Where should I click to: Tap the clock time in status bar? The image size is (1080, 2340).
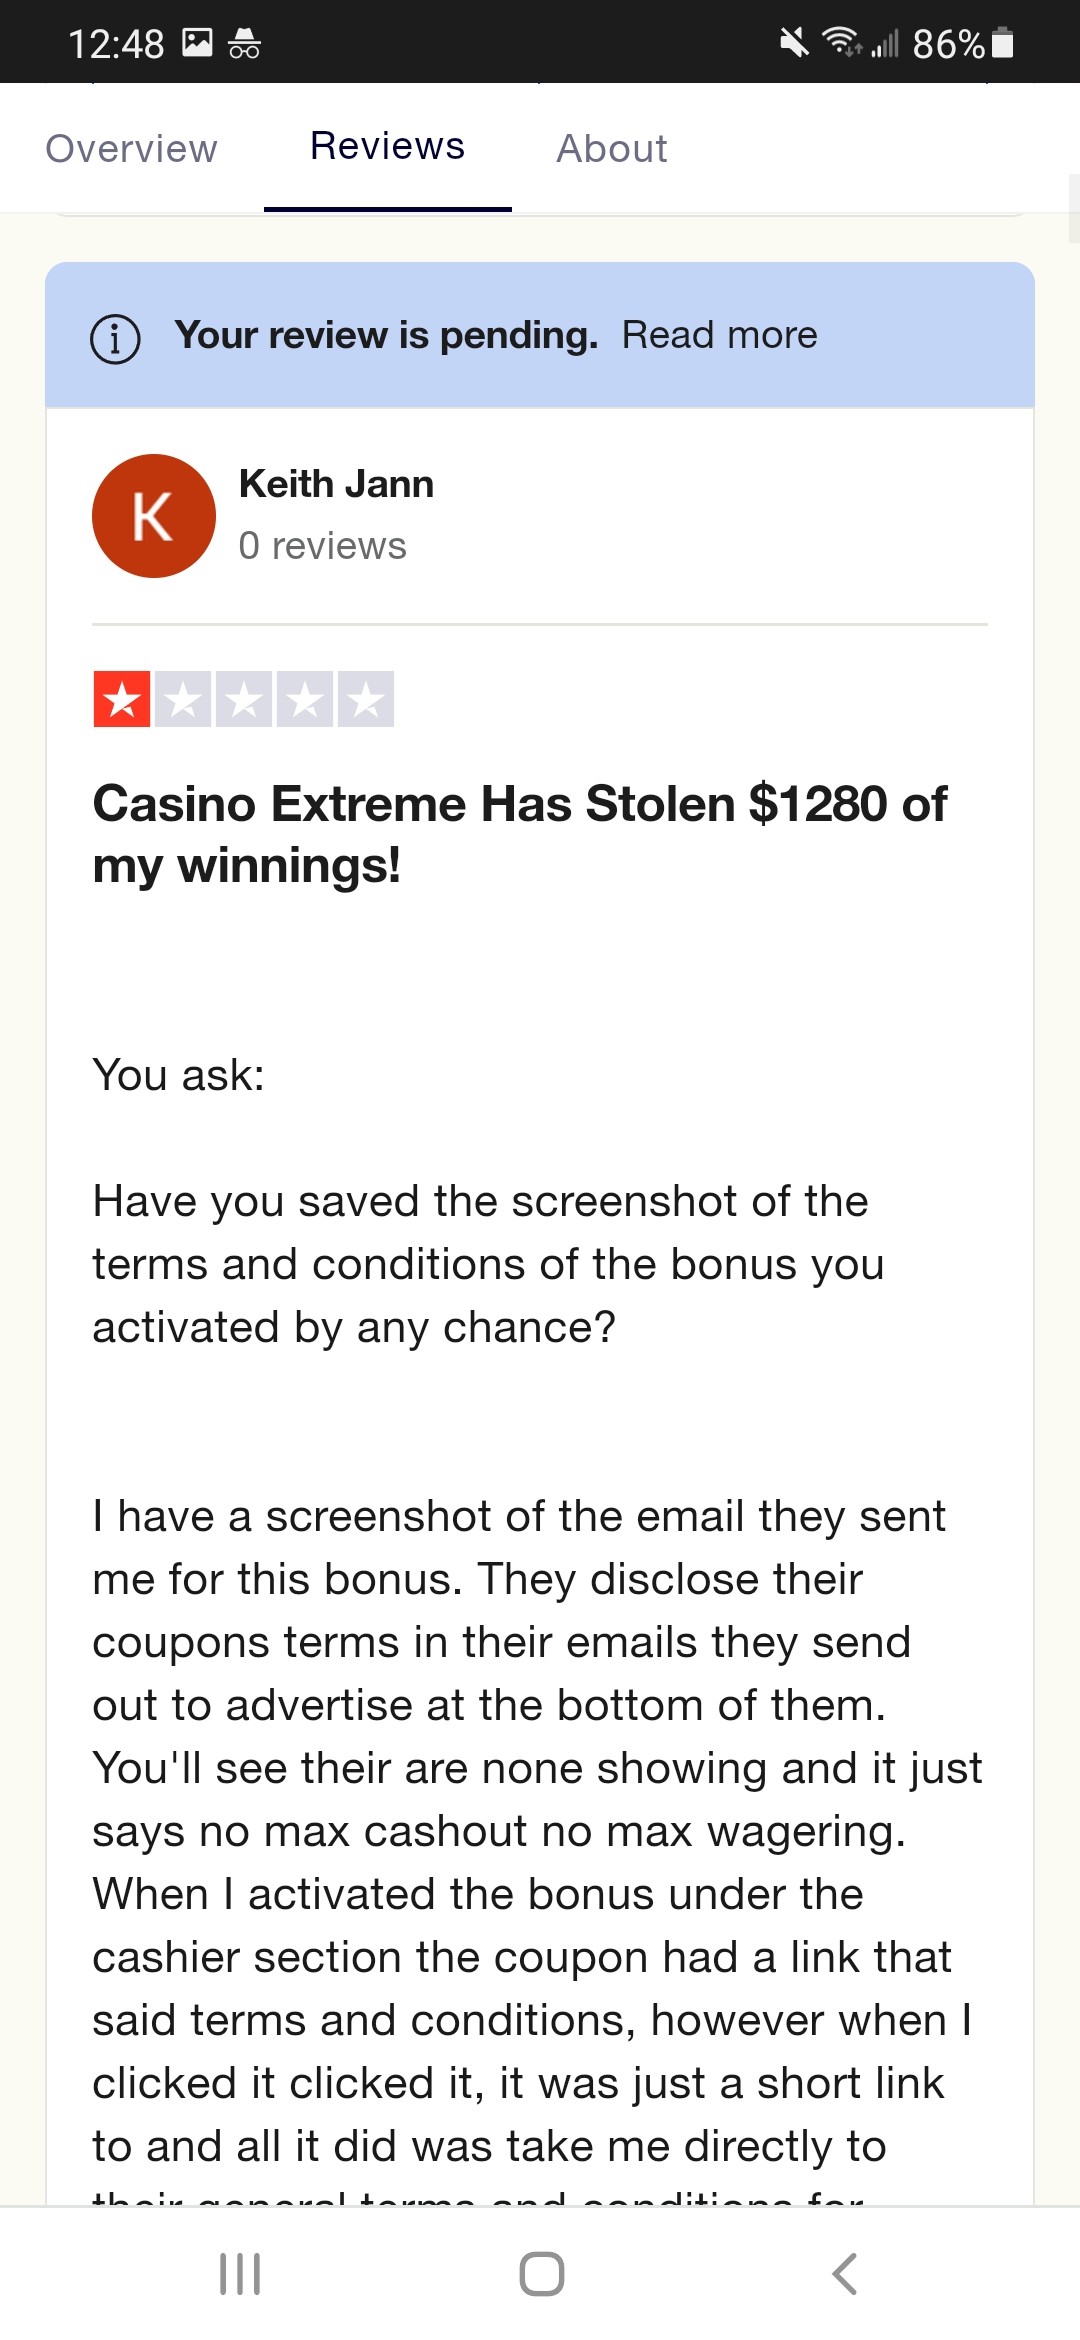click(116, 44)
